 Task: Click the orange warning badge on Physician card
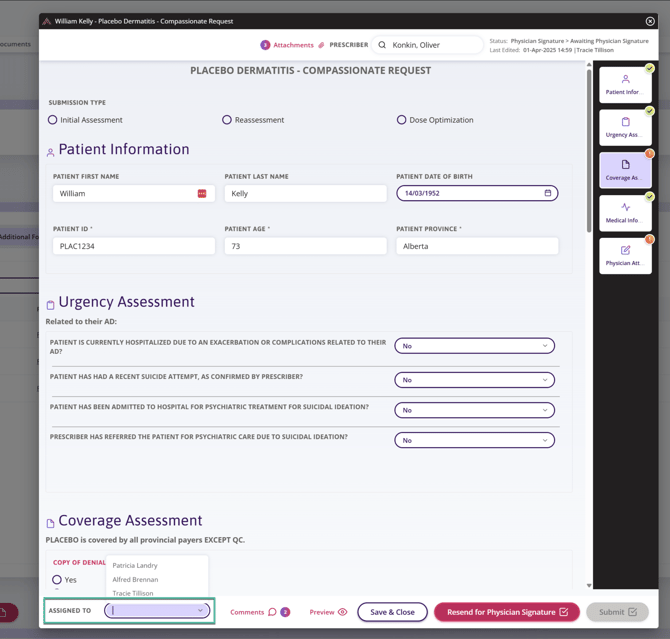(649, 239)
